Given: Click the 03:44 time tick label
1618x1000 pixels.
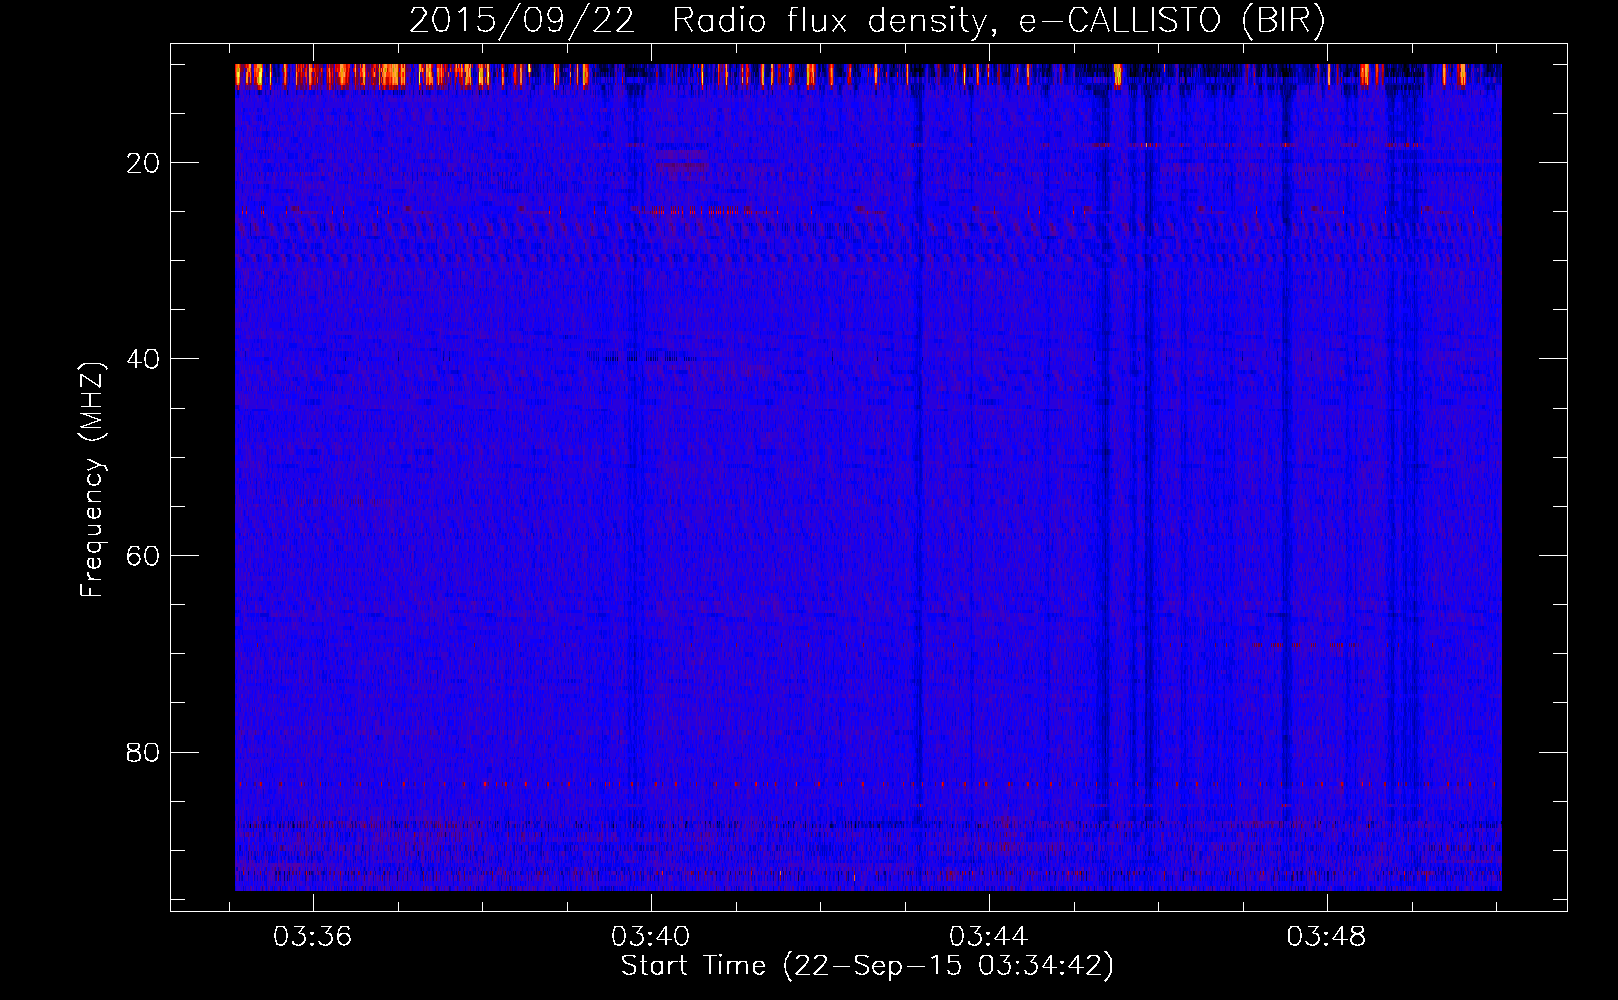Looking at the screenshot, I should [989, 937].
